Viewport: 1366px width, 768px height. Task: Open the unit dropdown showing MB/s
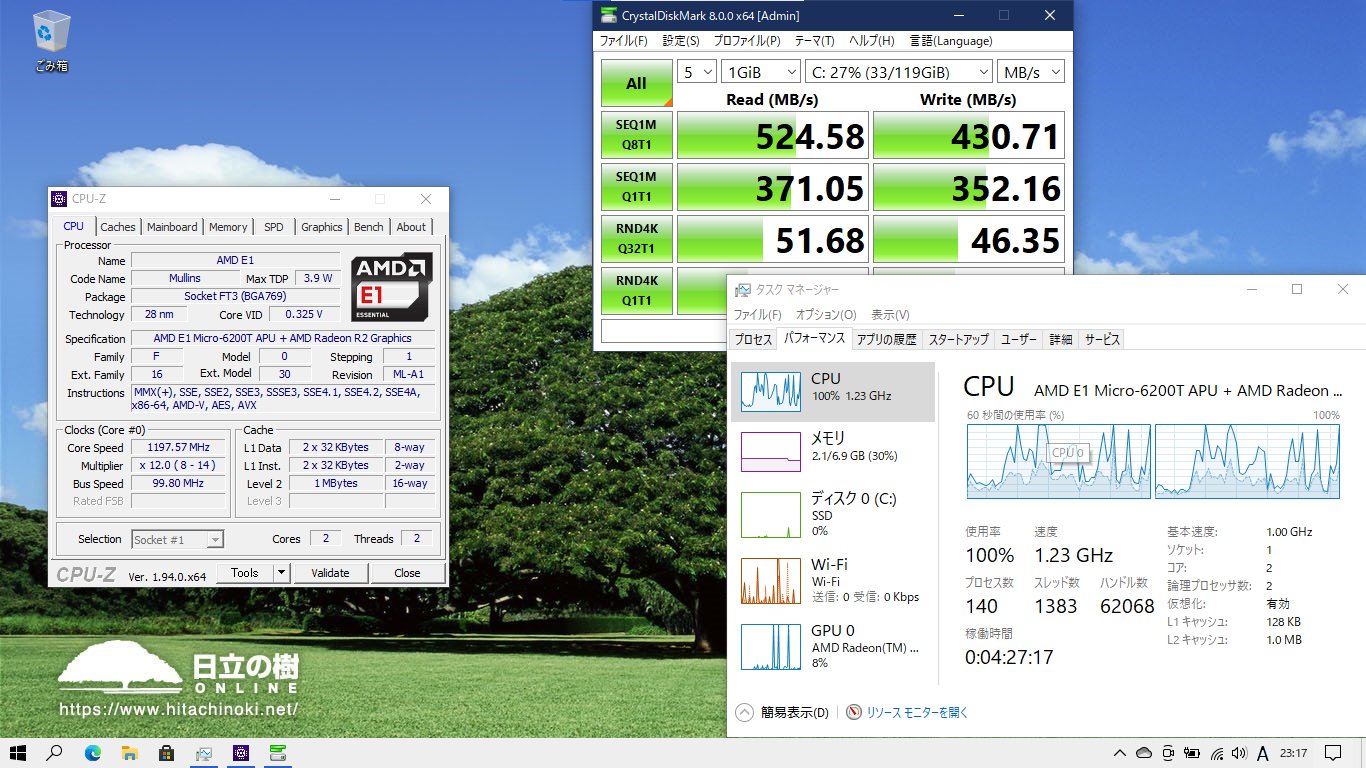1031,72
